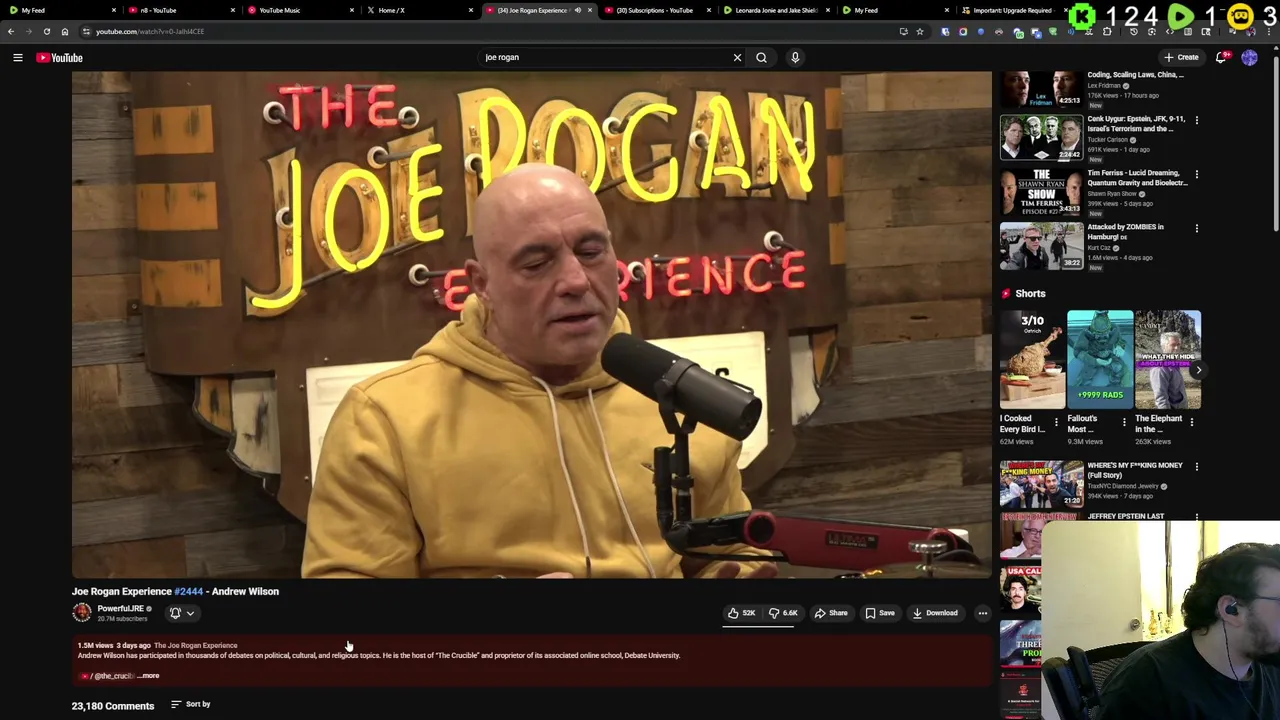Bookmark this page with the star icon
Viewport: 1280px width, 720px height.
point(920,32)
